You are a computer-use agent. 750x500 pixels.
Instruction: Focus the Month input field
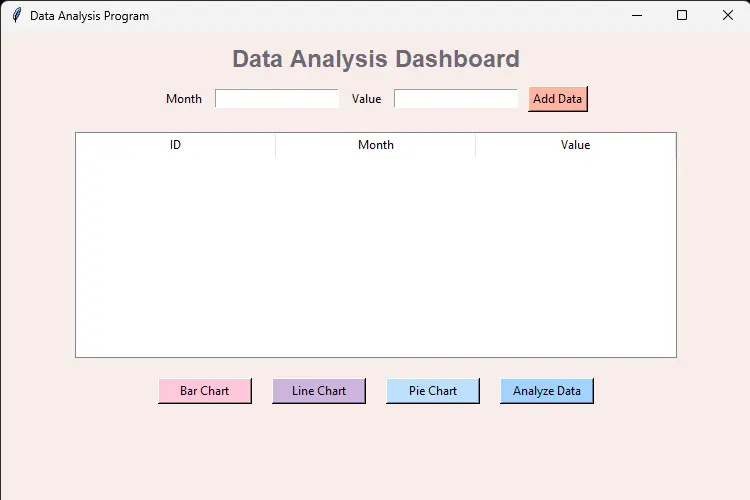coord(277,99)
